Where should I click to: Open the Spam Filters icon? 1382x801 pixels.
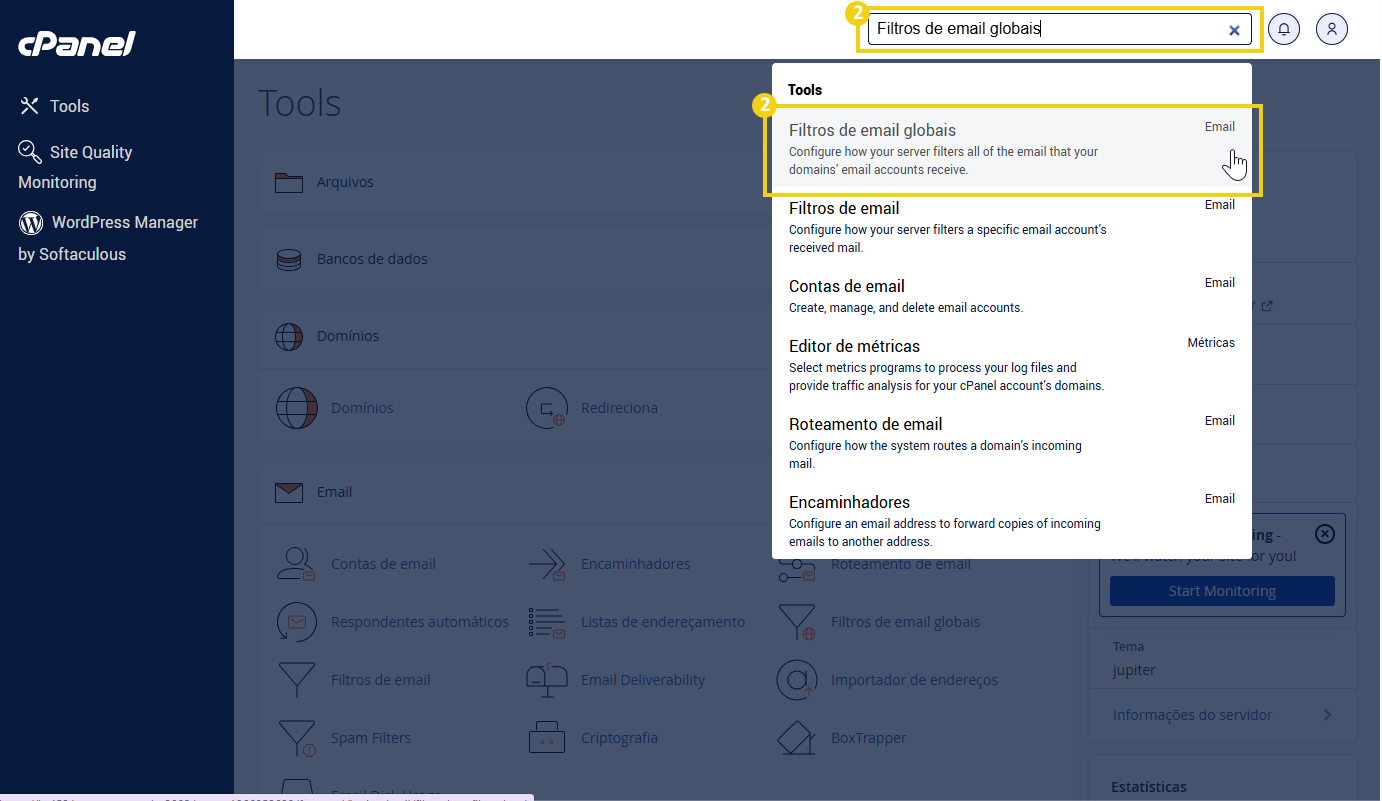pos(296,737)
